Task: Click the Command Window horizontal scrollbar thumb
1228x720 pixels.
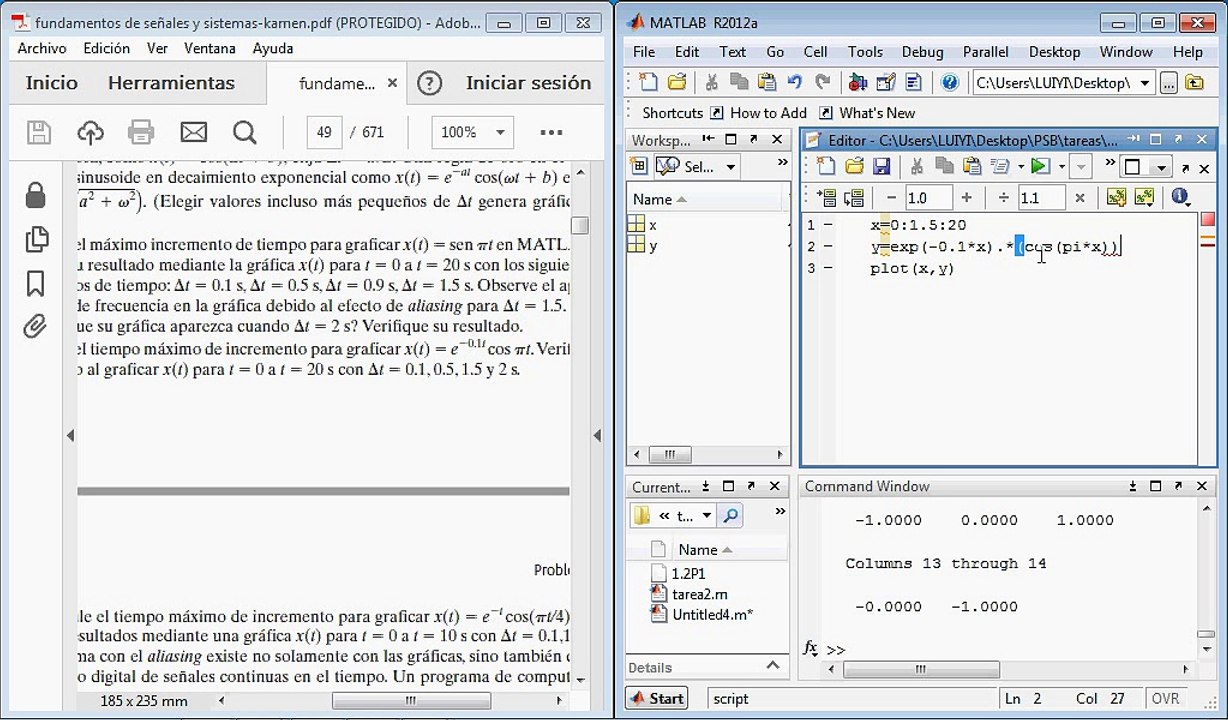Action: point(920,669)
